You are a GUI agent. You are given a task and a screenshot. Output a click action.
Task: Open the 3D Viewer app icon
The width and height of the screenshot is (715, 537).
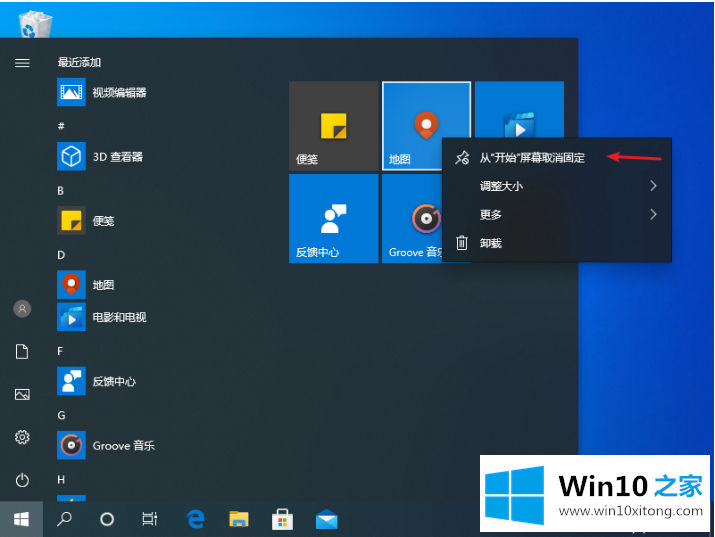coord(71,156)
